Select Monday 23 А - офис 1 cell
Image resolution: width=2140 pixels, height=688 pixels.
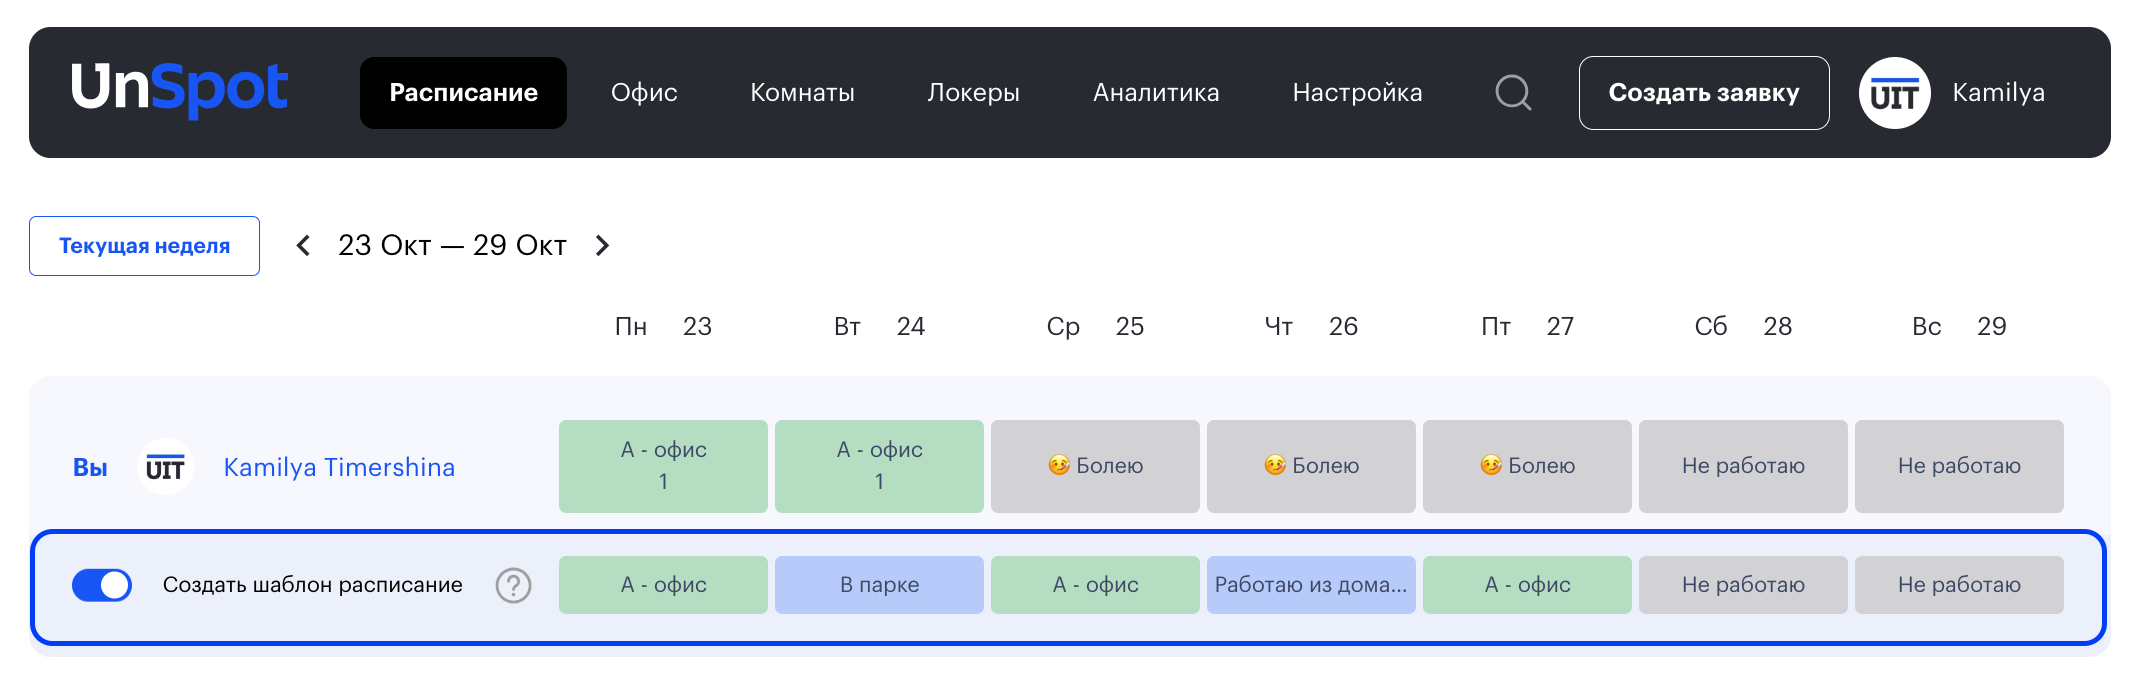tap(663, 466)
